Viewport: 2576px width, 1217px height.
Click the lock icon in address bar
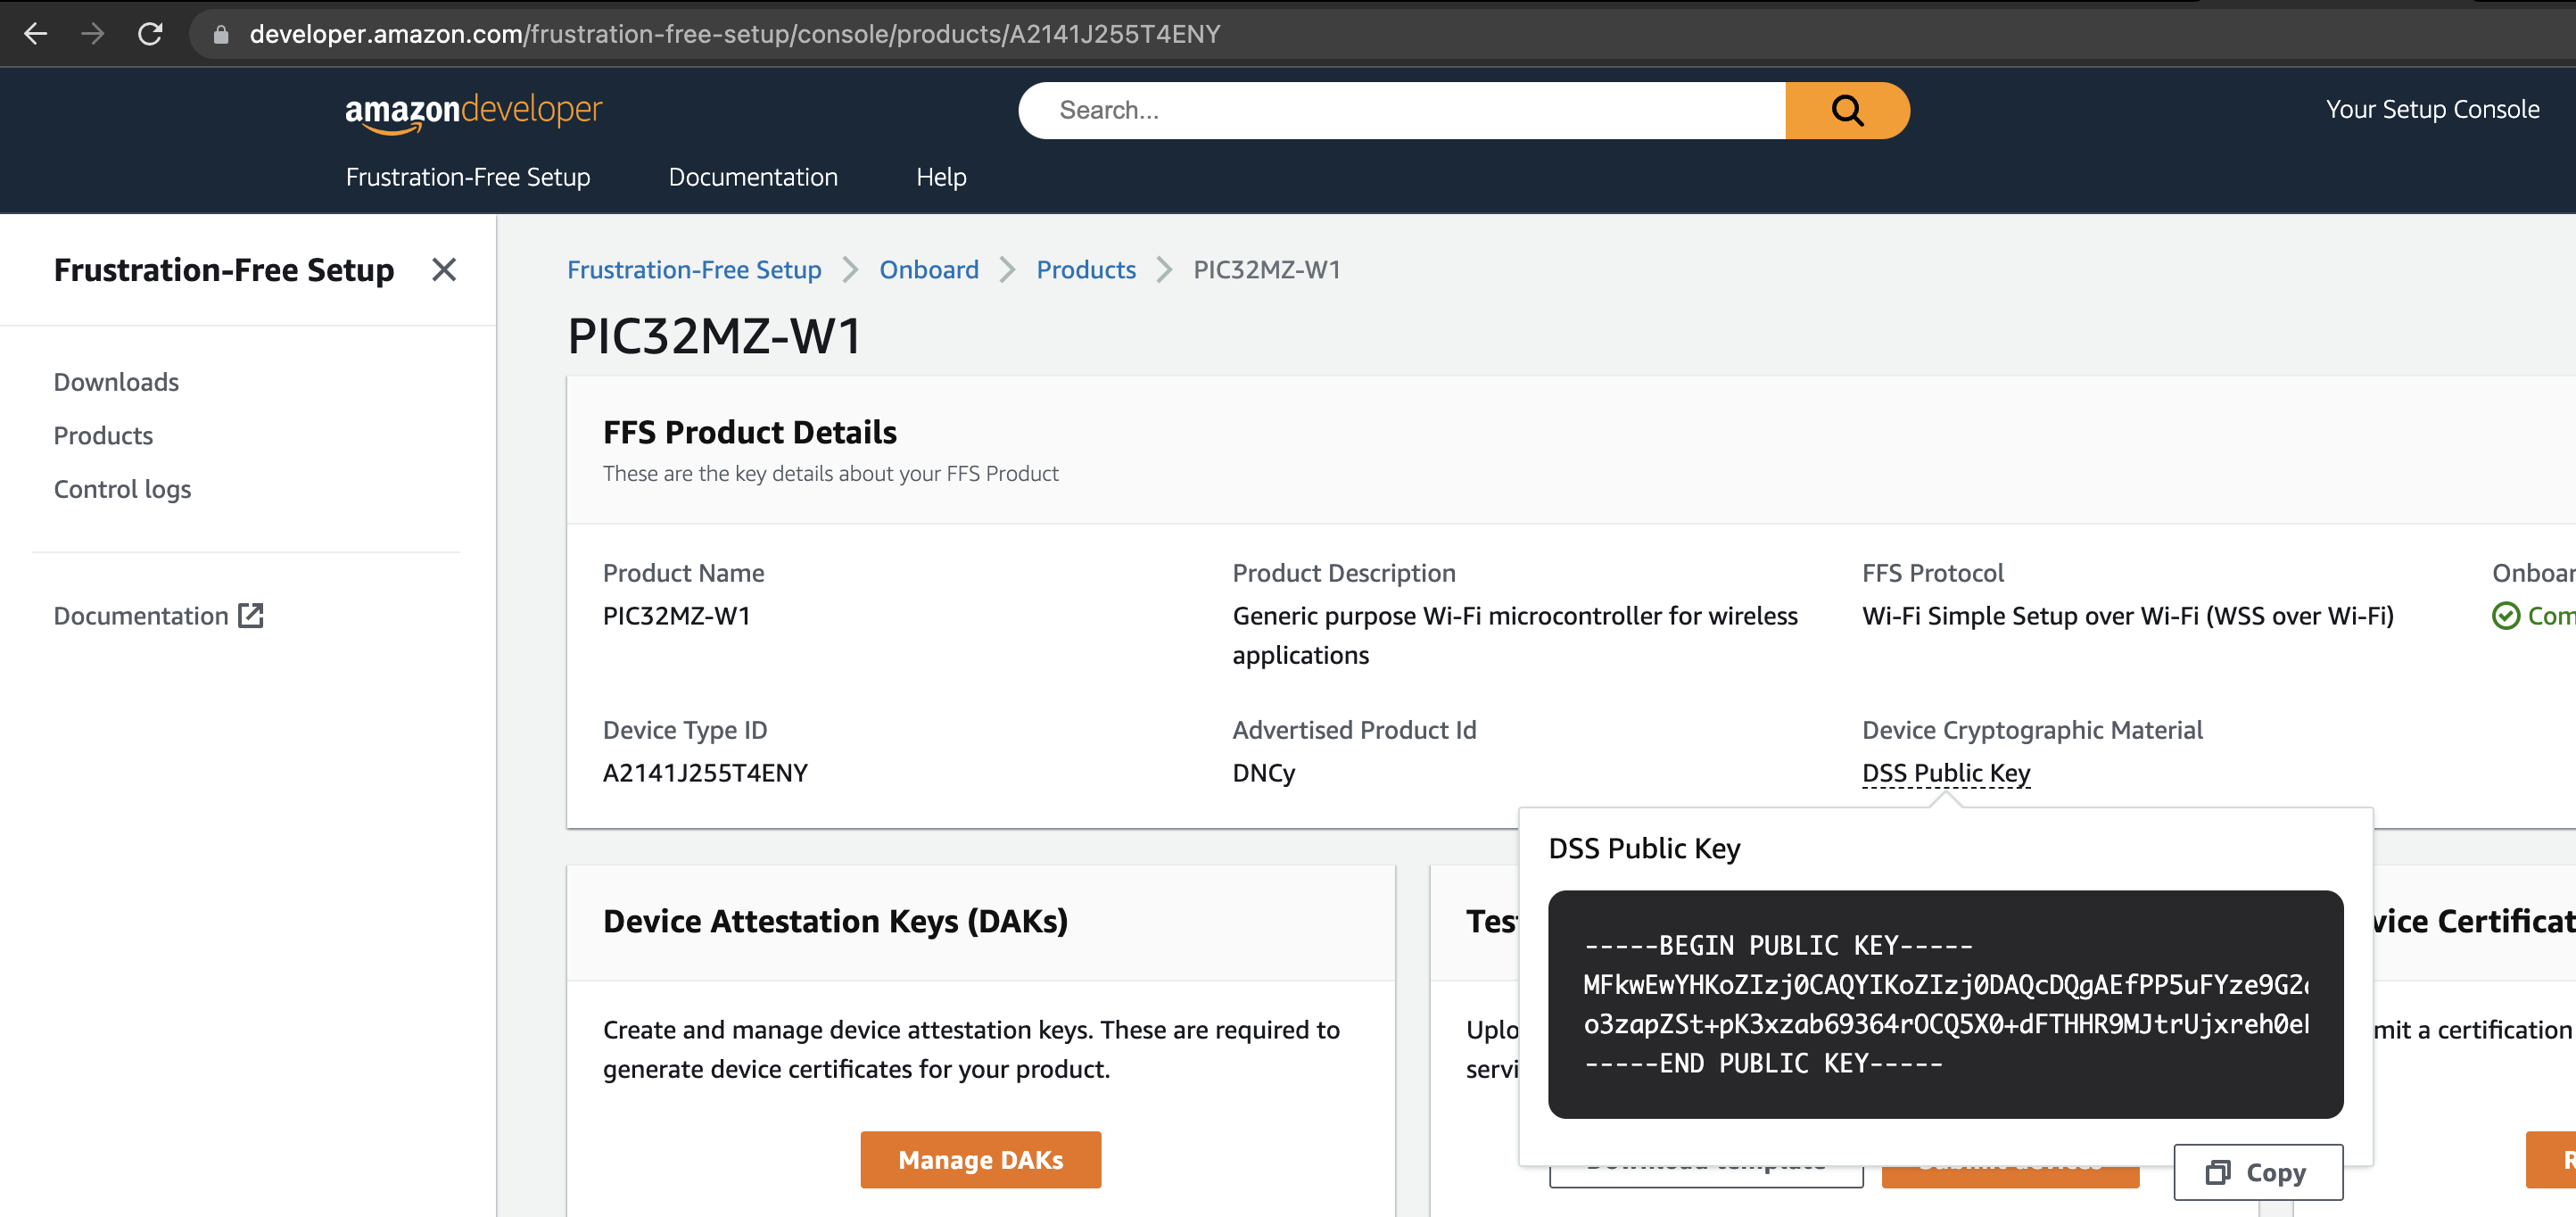pos(221,35)
